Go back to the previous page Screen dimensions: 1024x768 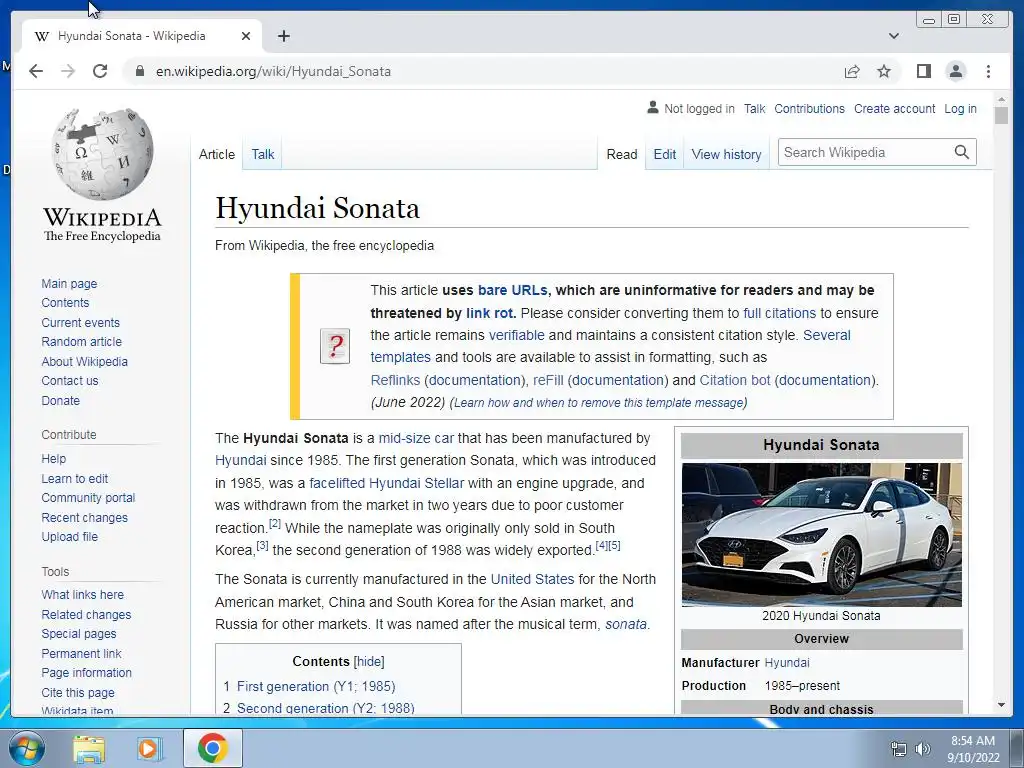coord(36,71)
